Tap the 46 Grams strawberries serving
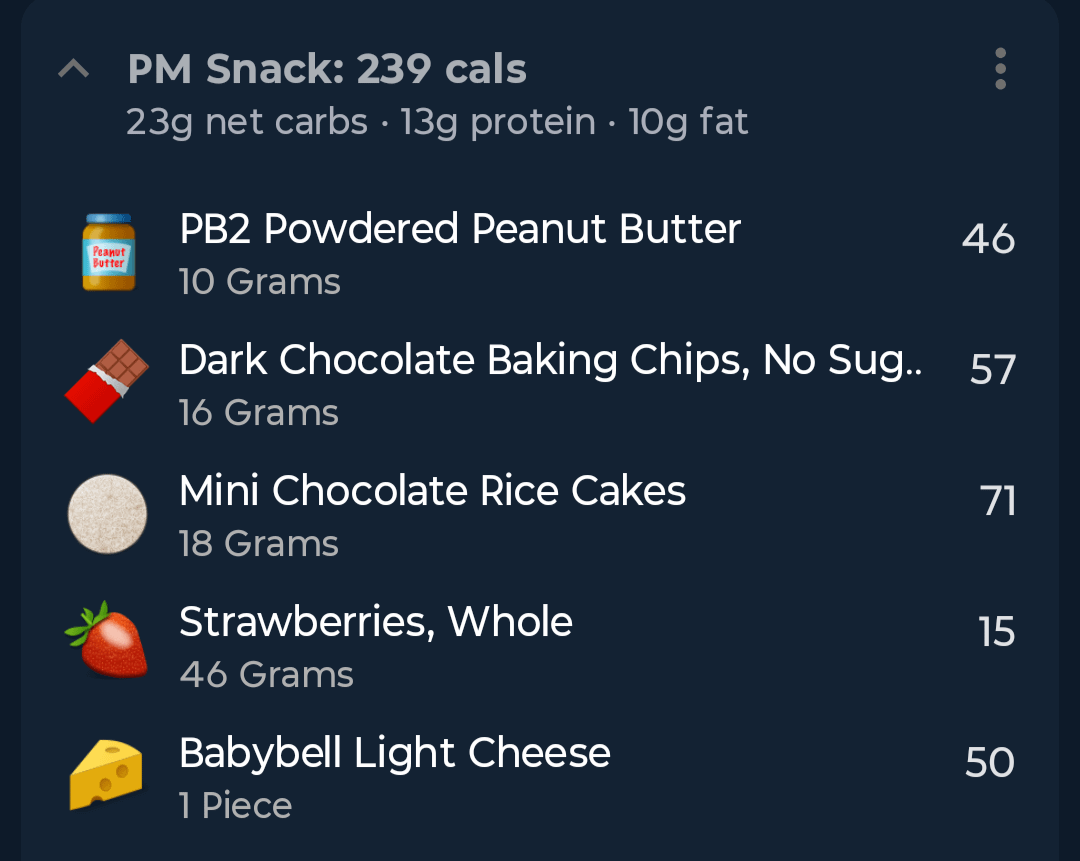Image resolution: width=1080 pixels, height=861 pixels. (x=267, y=675)
